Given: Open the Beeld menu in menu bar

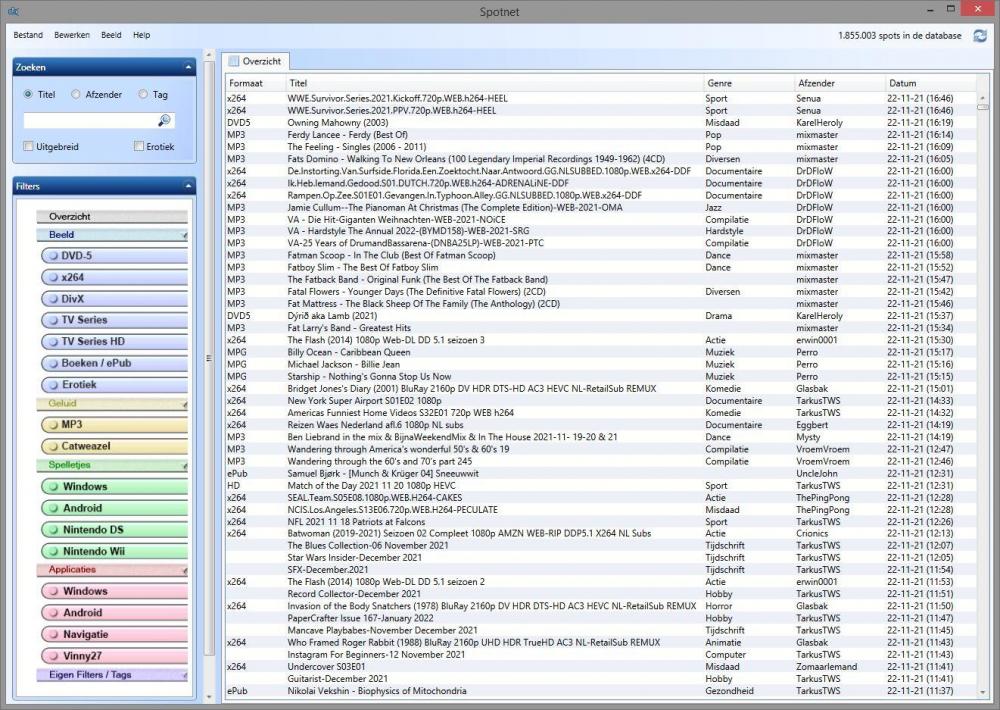Looking at the screenshot, I should coord(111,35).
